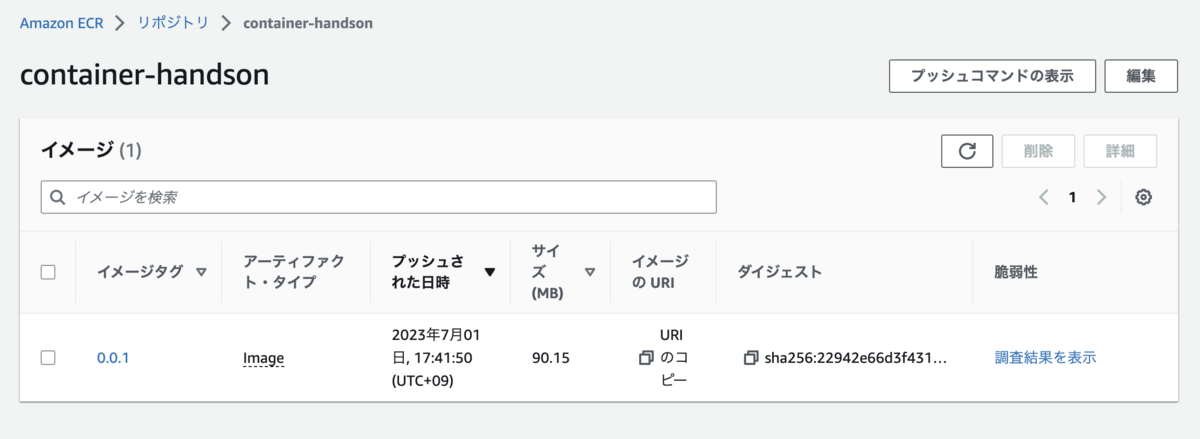Open image tag 0.0.1 link

click(x=113, y=358)
